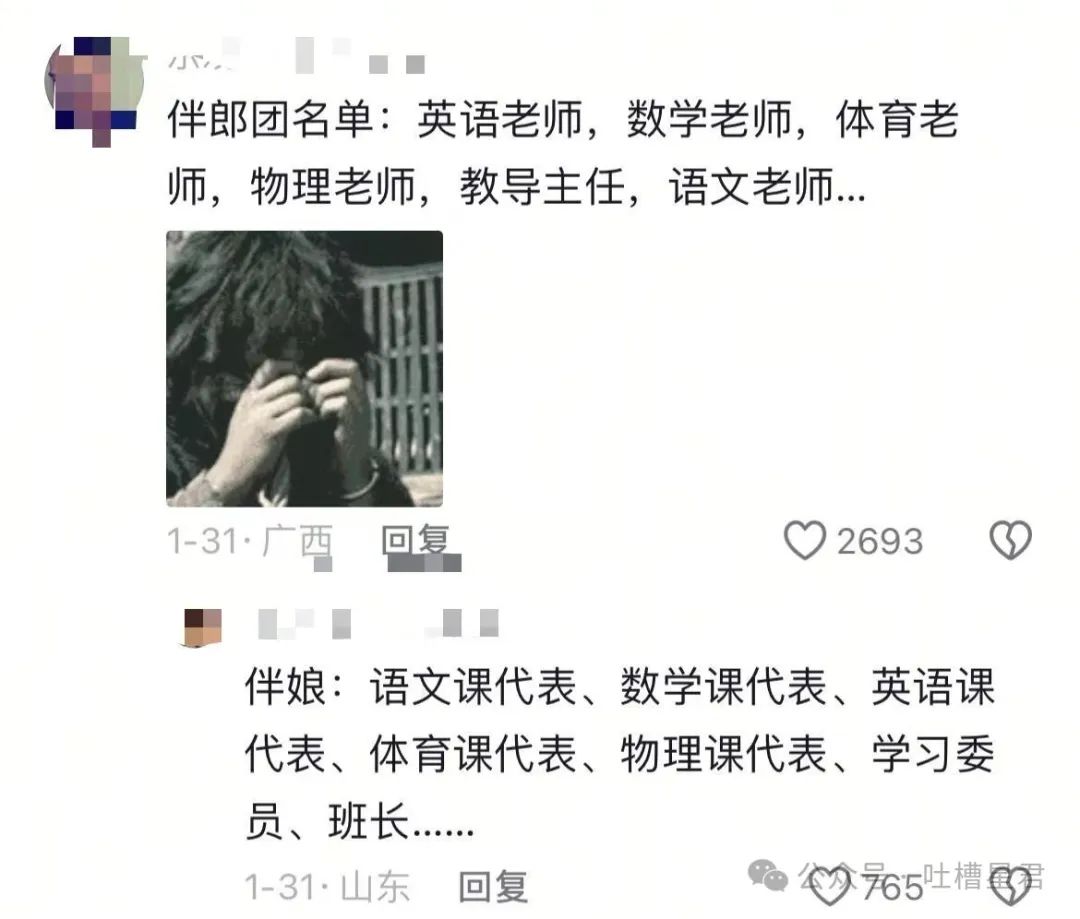Tap the 2693 like count
This screenshot has height=919, width=1080.
880,541
